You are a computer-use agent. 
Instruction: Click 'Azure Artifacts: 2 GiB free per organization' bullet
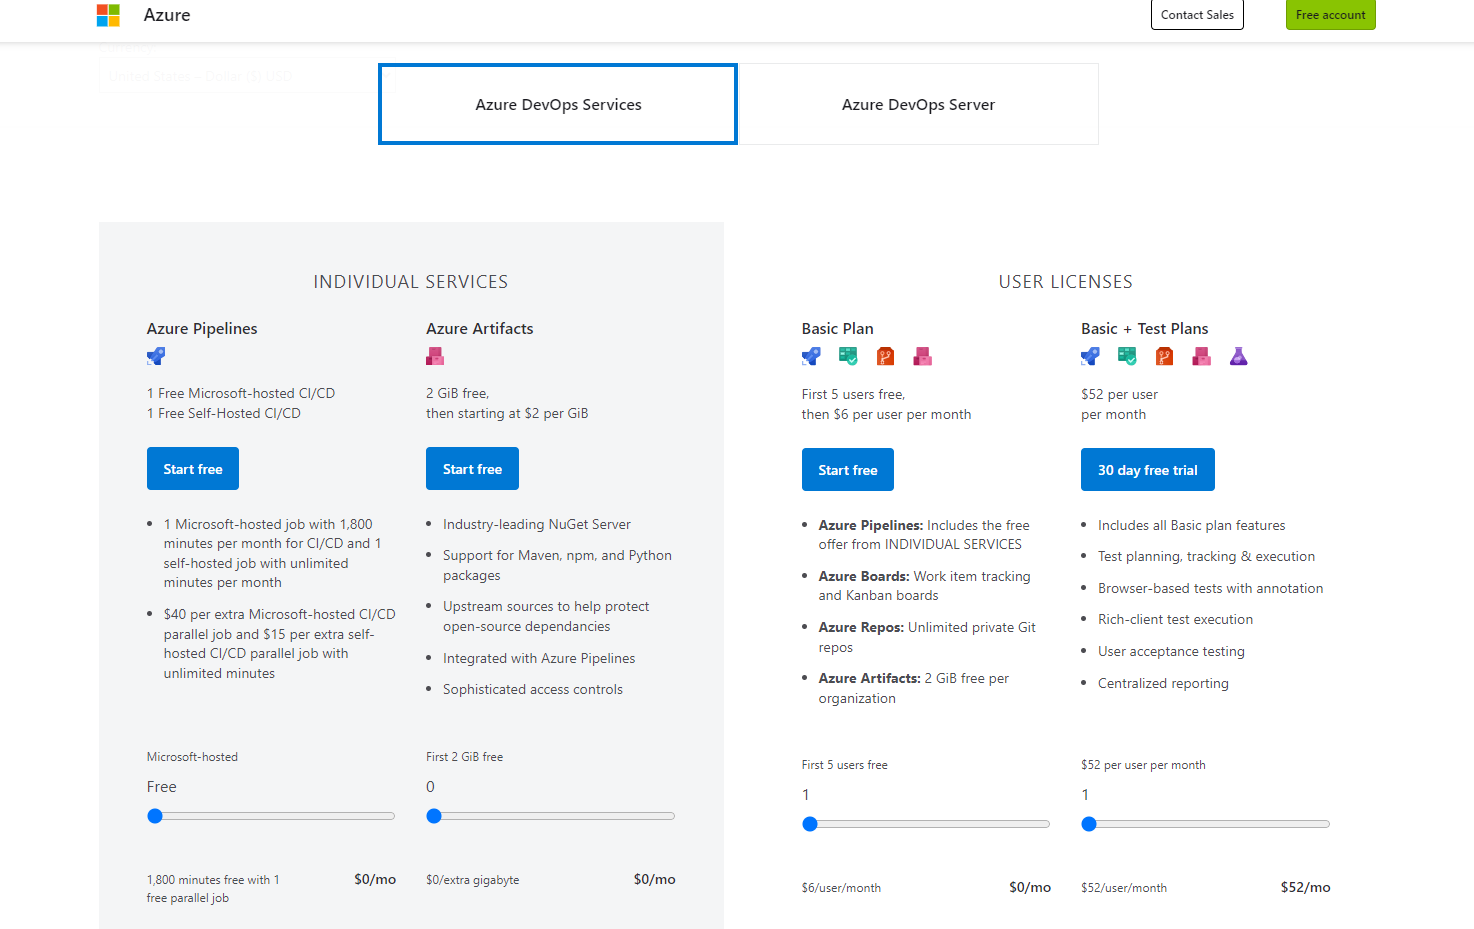click(x=914, y=688)
